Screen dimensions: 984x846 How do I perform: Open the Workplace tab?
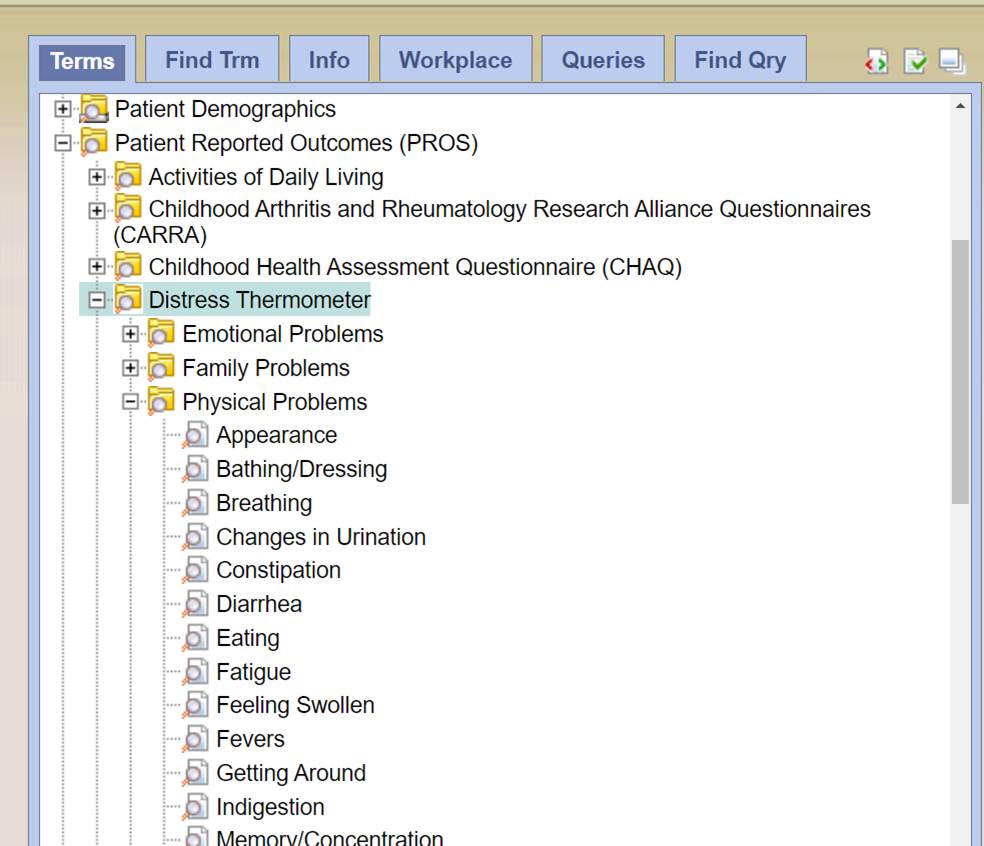coord(455,60)
